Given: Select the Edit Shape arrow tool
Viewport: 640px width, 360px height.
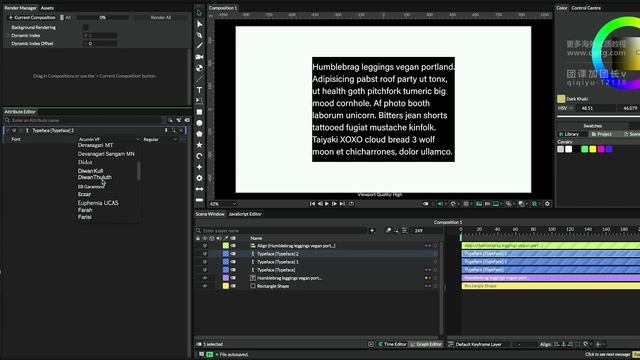Looking at the screenshot, I should tap(199, 24).
